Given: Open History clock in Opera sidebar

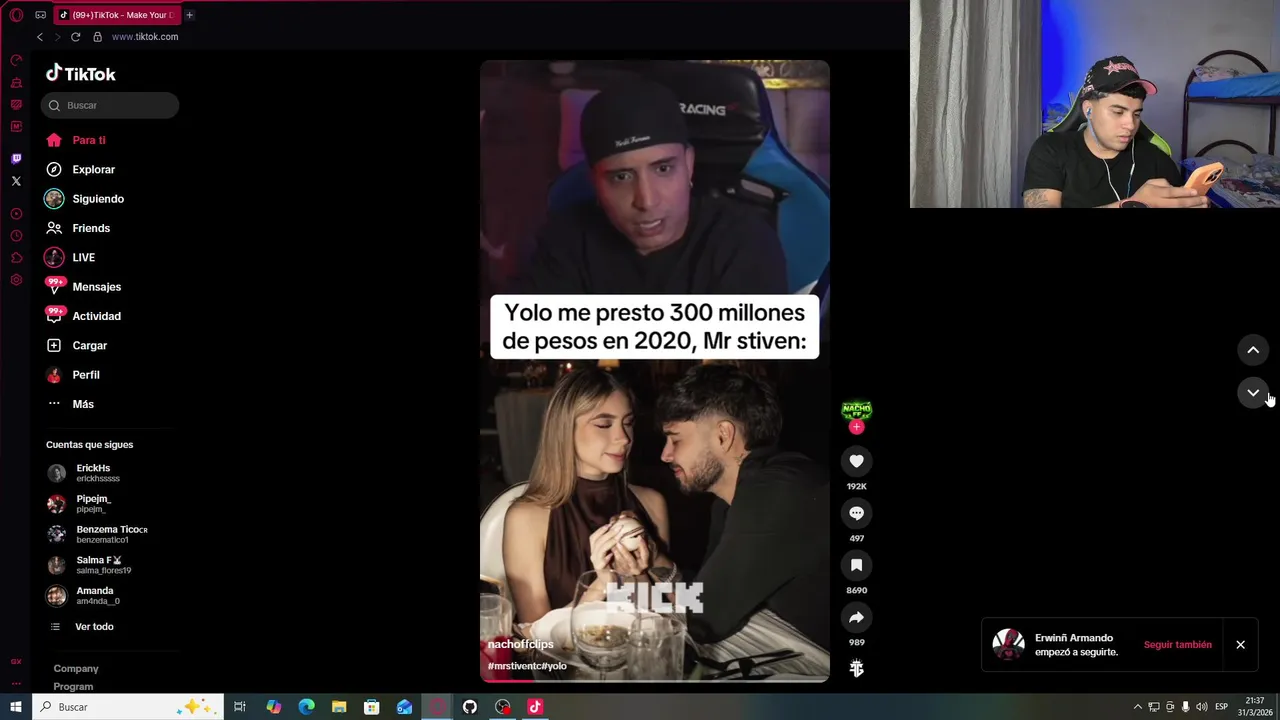Looking at the screenshot, I should click(x=16, y=236).
